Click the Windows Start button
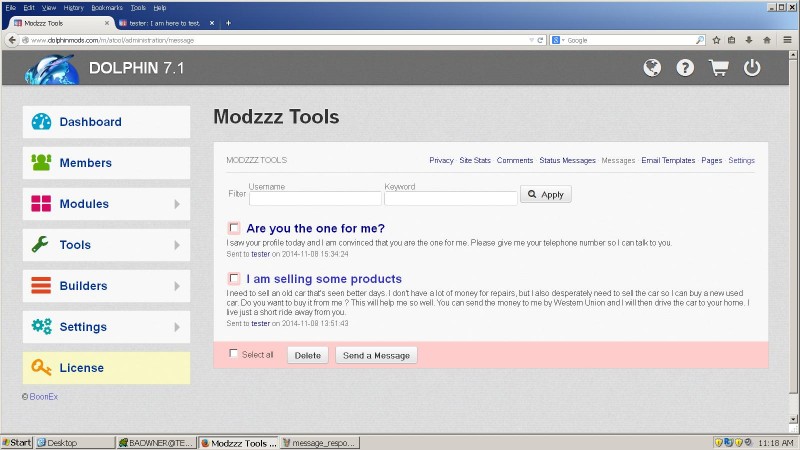Image resolution: width=800 pixels, height=450 pixels. pos(16,442)
